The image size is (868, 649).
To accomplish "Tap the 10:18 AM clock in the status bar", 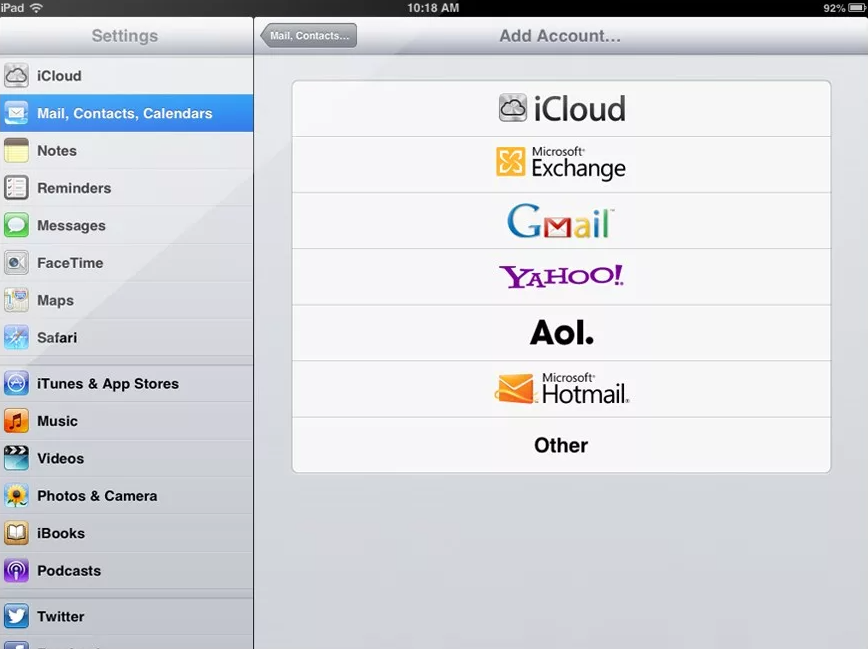I will pos(433,8).
